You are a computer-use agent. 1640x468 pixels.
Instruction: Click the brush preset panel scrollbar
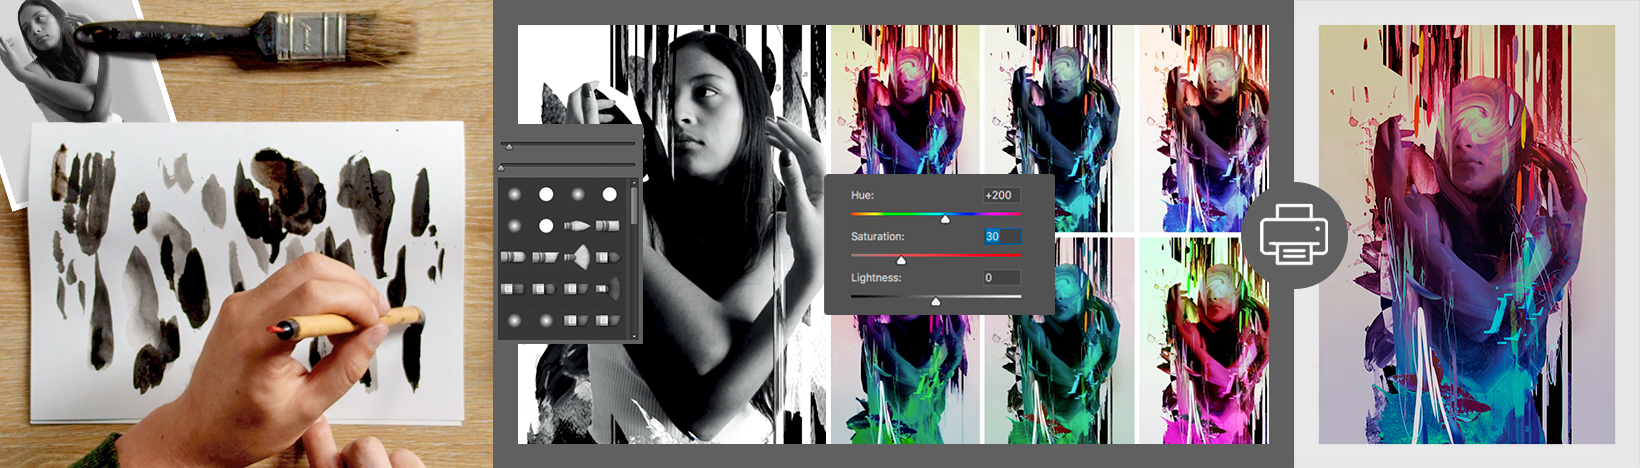[634, 206]
